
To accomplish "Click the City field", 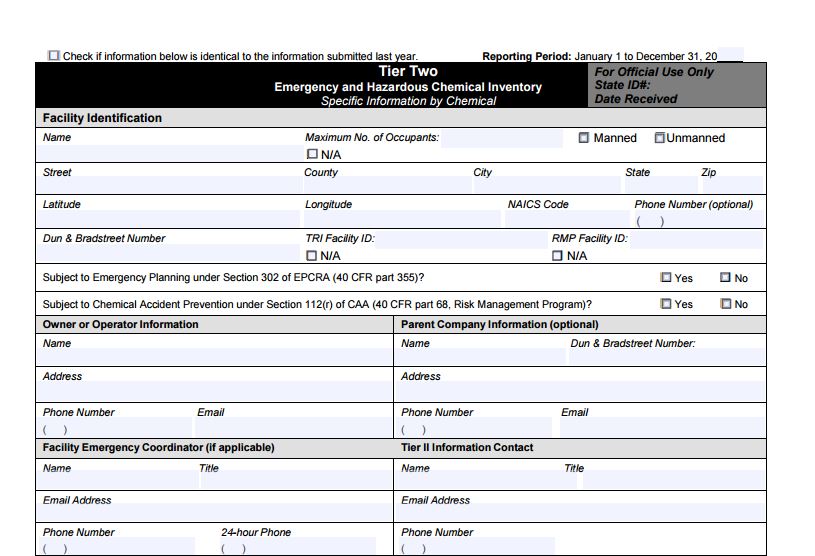I will tap(547, 184).
